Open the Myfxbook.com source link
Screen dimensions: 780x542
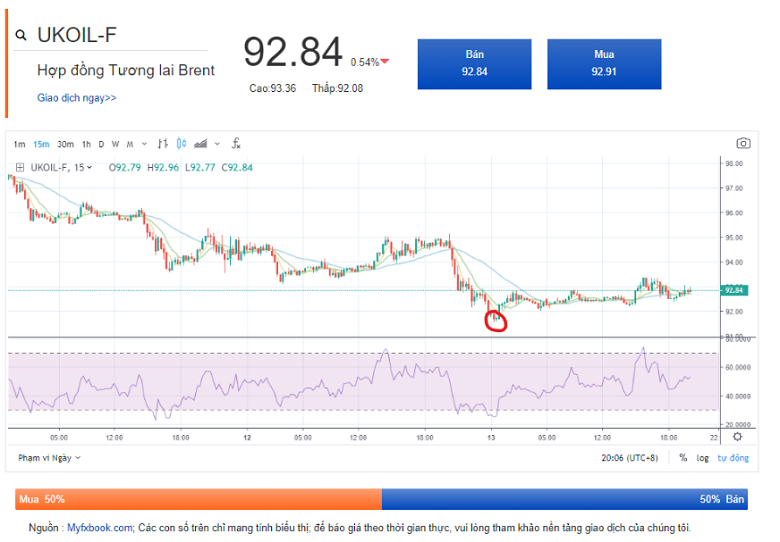pyautogui.click(x=100, y=527)
